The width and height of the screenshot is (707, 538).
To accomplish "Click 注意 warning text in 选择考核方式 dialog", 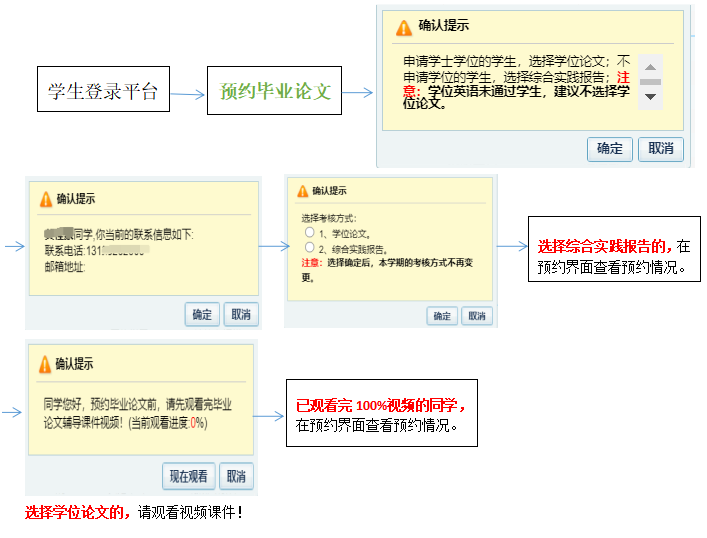I will tap(311, 263).
